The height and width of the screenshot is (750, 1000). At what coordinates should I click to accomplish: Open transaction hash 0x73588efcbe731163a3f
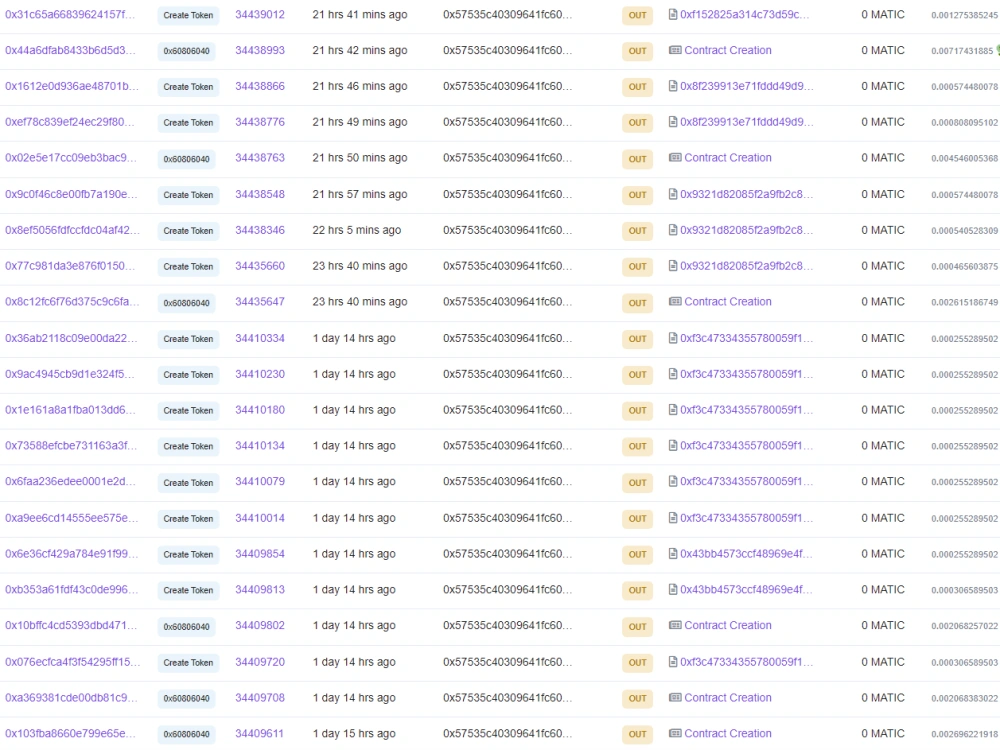[71, 445]
